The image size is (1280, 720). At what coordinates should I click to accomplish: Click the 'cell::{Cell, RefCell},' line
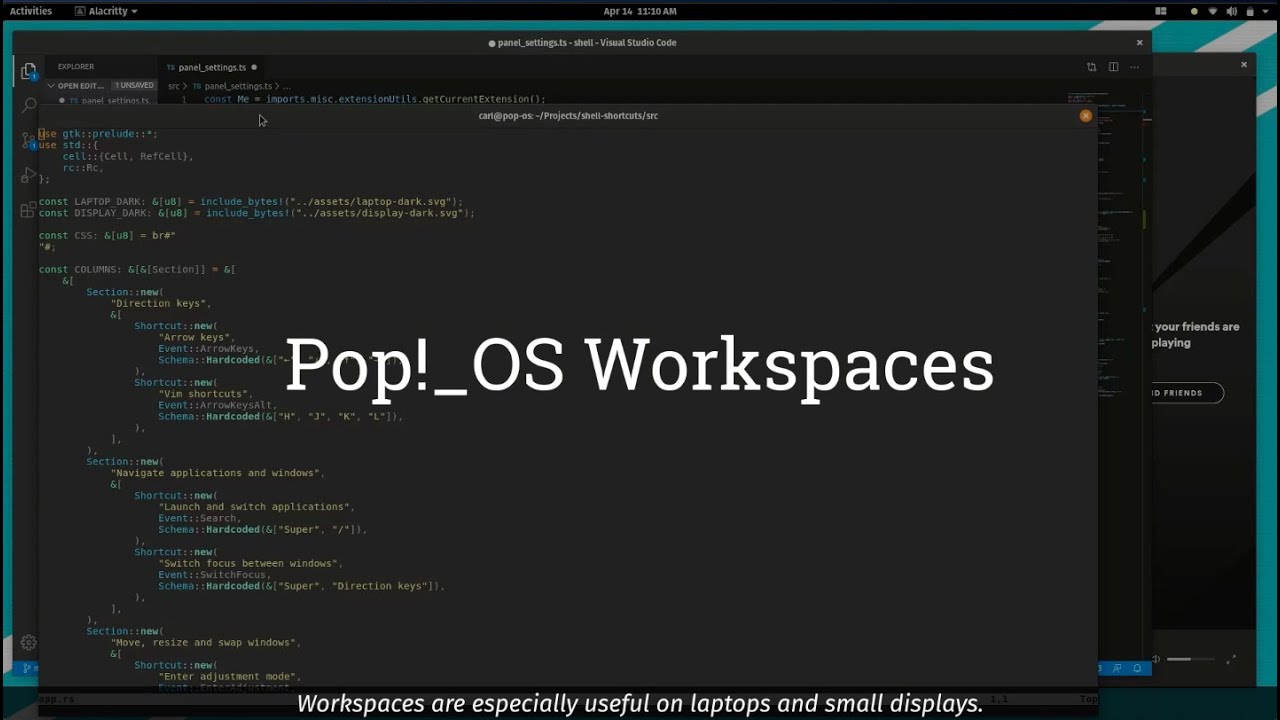128,157
